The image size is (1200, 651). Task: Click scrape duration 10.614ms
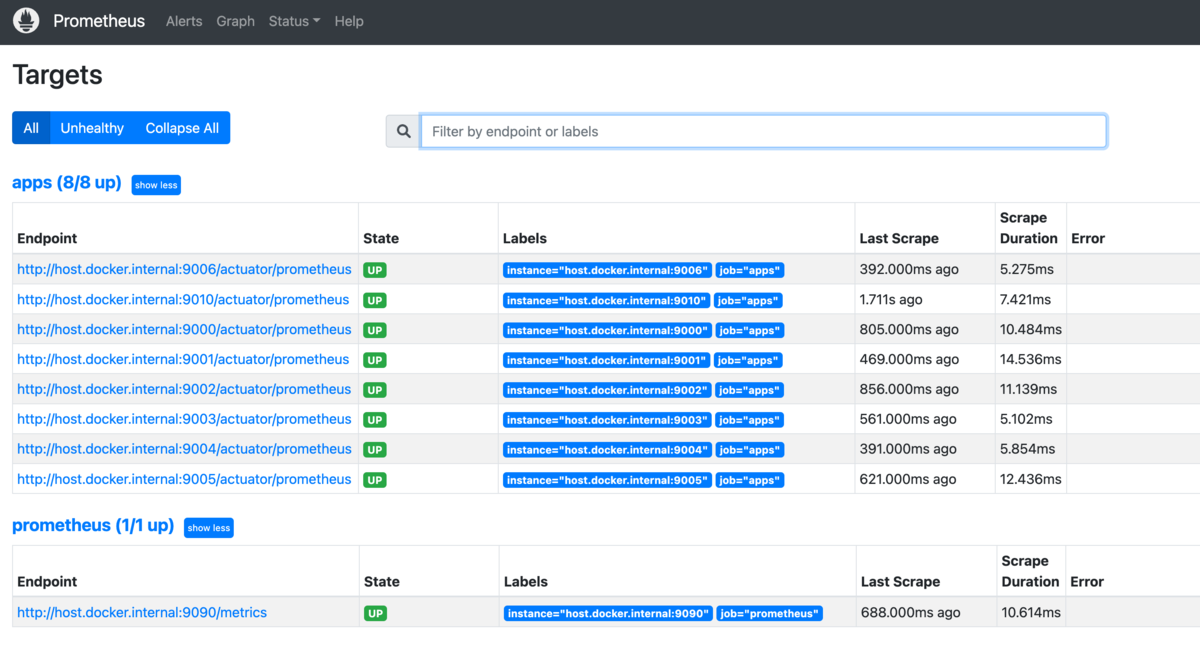click(x=1032, y=612)
